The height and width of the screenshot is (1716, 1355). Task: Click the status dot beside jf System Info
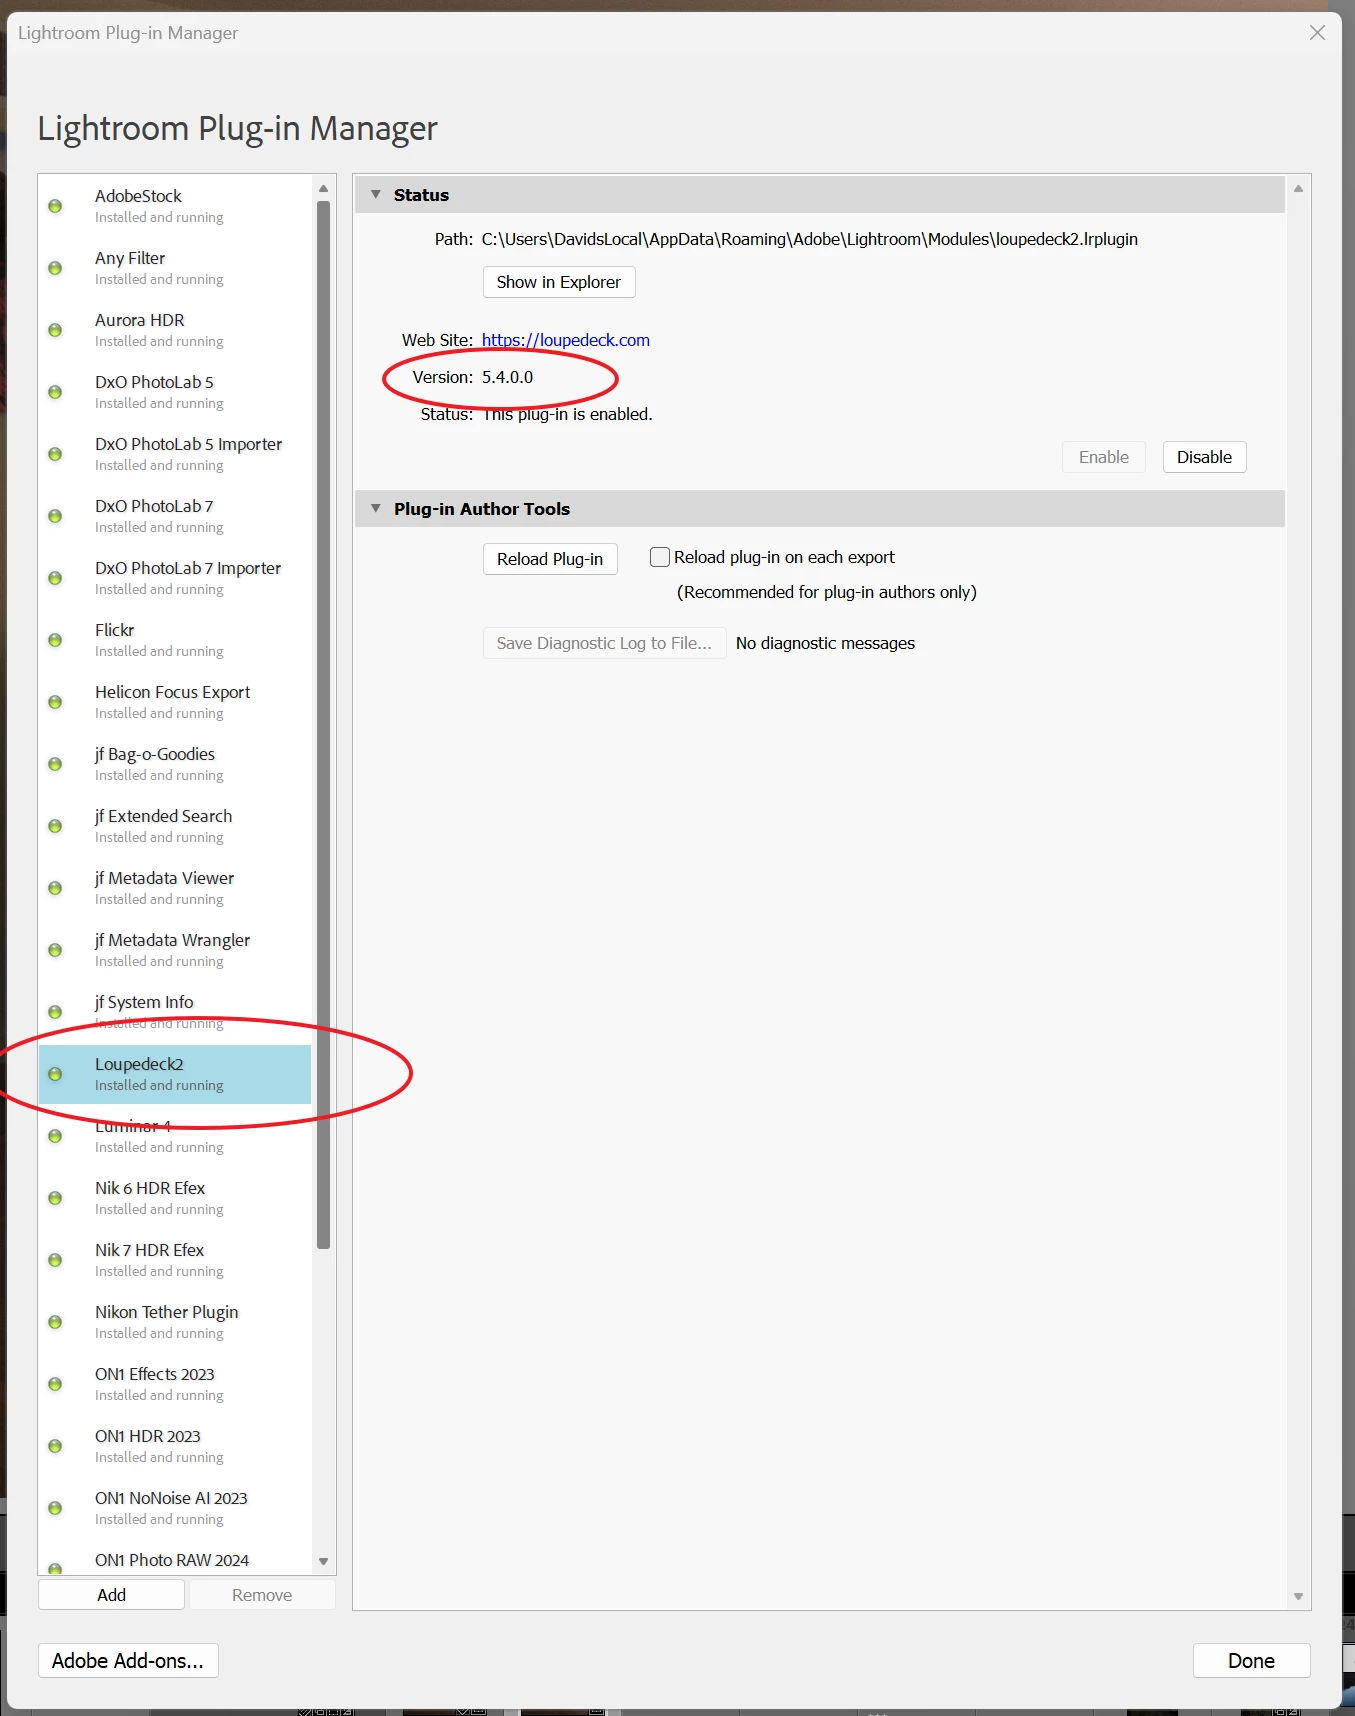coord(55,1012)
